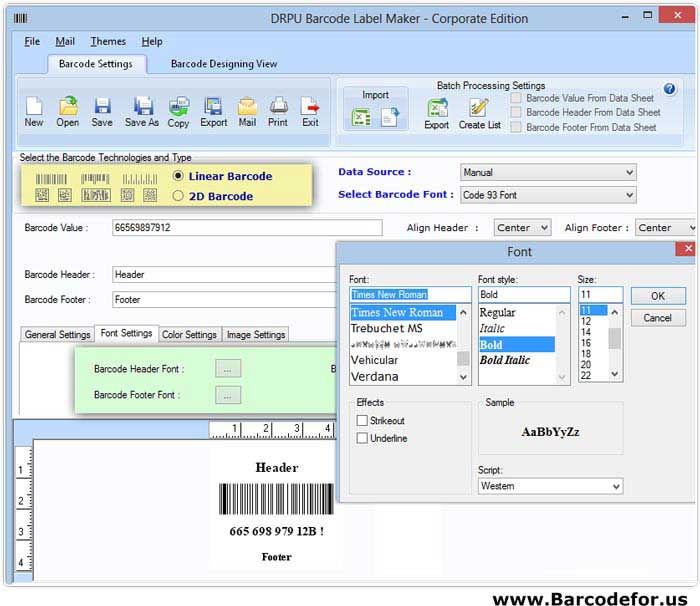Select the 2D Barcode radio button

click(178, 196)
